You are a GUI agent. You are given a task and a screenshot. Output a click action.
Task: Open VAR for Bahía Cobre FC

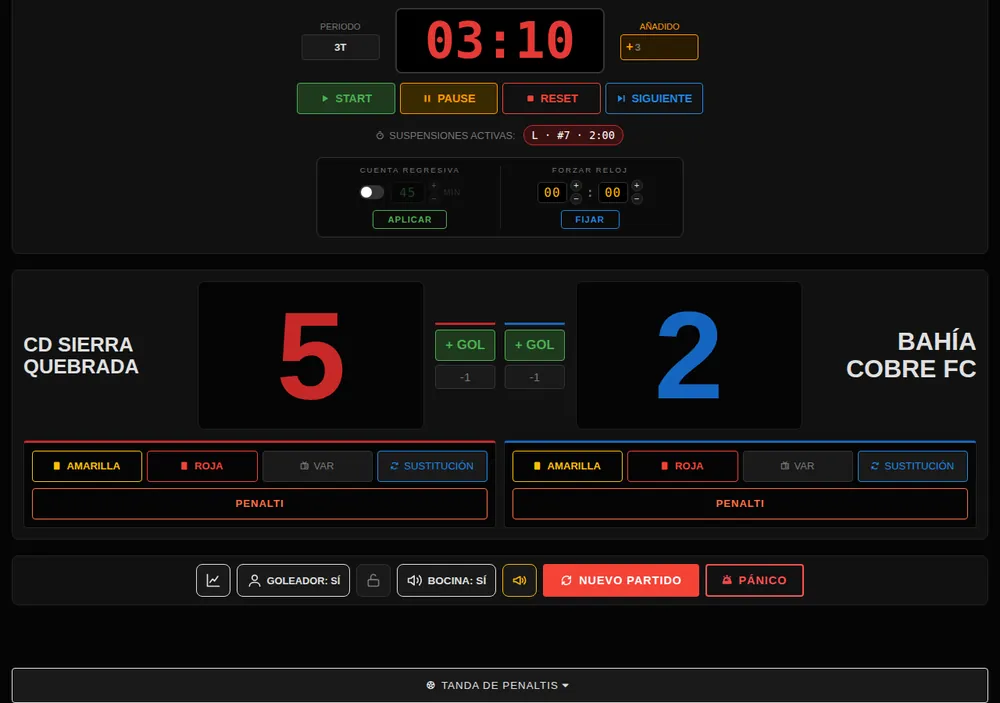click(798, 466)
